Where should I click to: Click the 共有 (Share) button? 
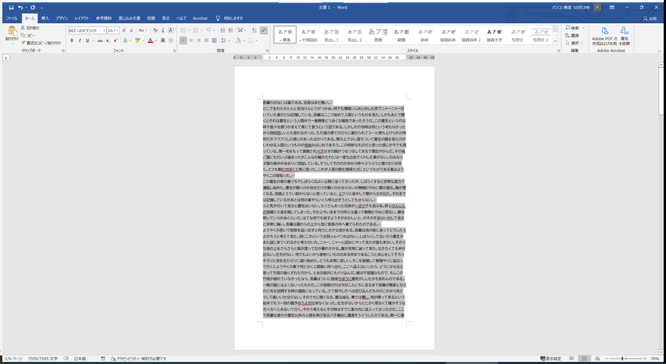point(650,19)
